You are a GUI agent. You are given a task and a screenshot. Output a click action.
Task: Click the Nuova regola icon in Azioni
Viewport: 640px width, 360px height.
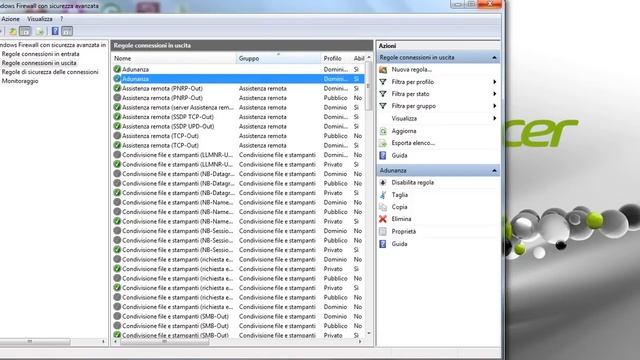(383, 70)
